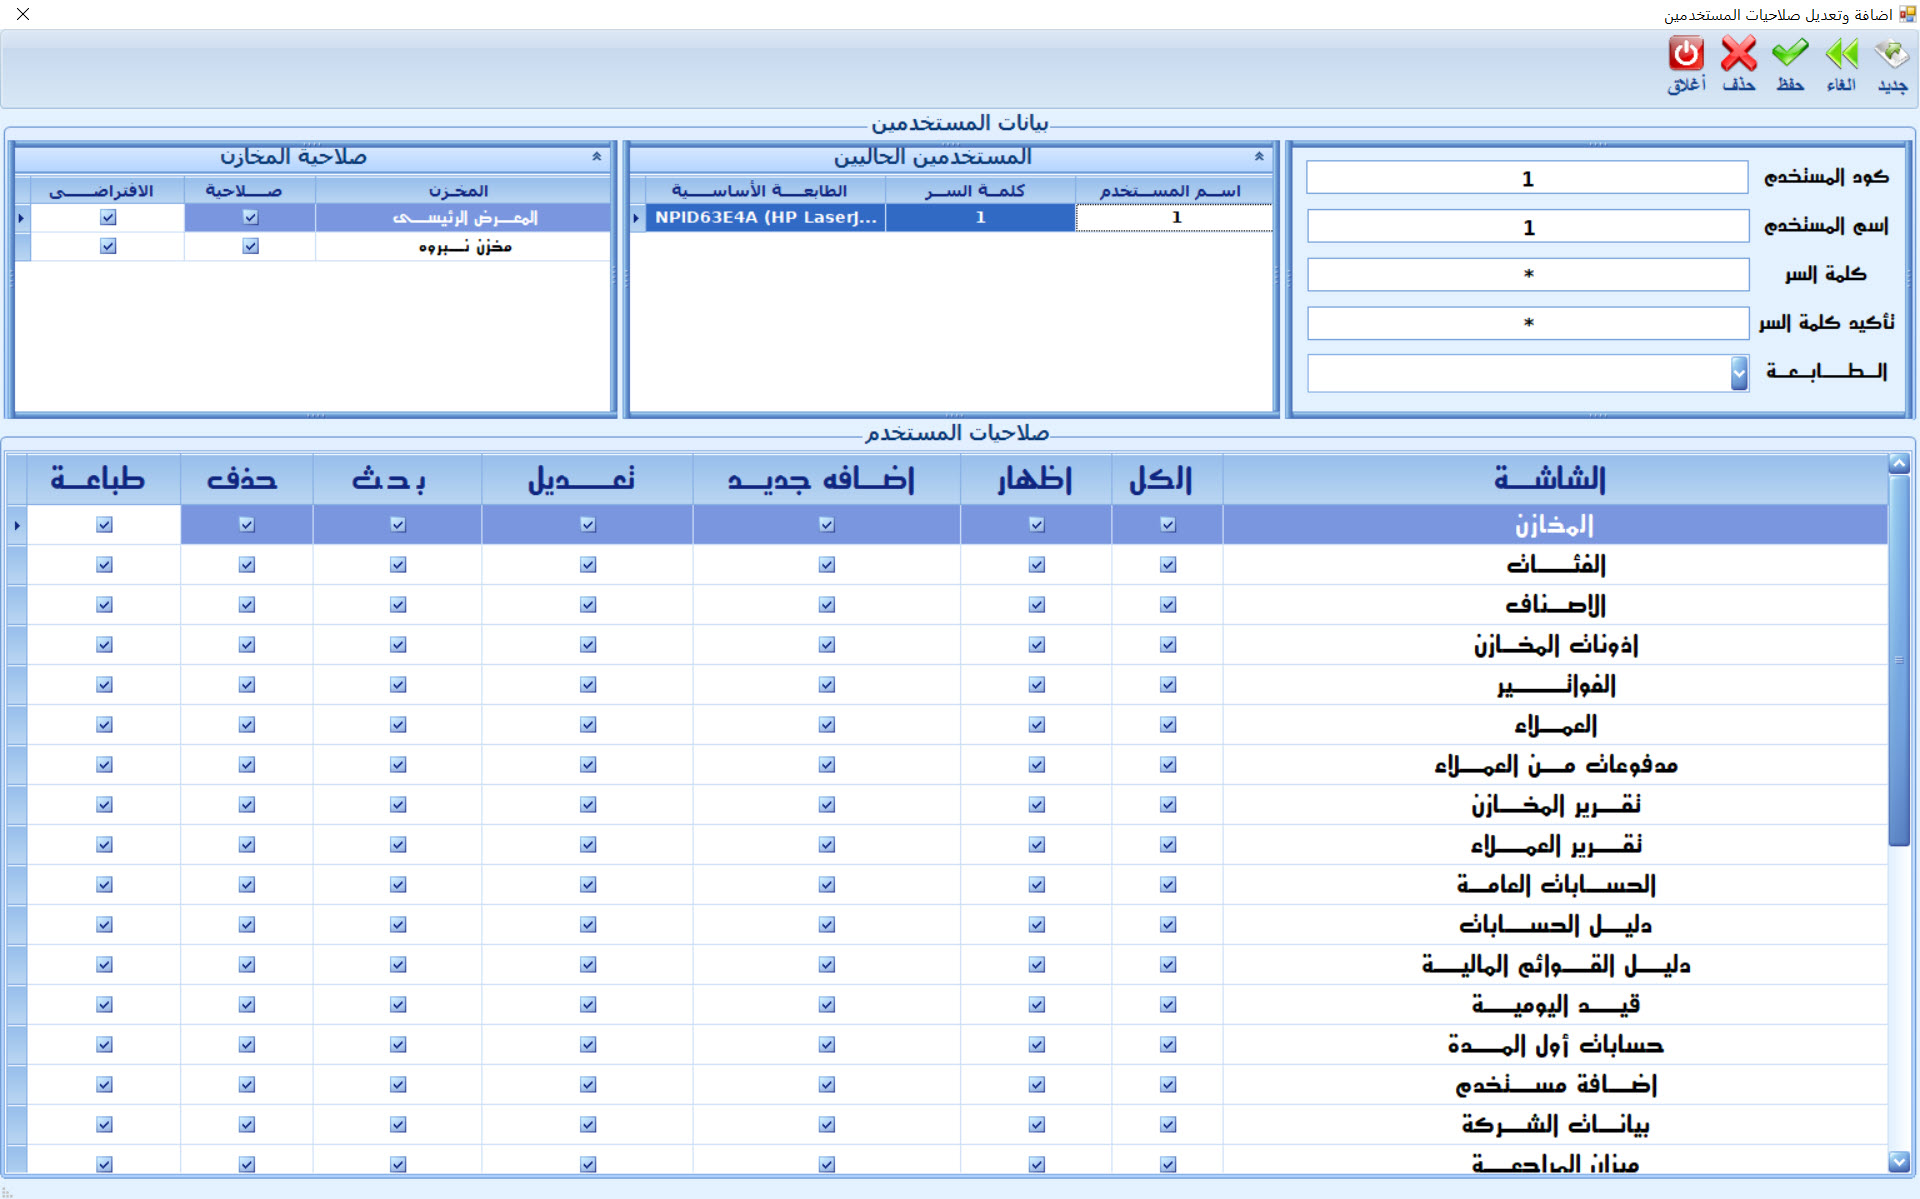Click the اسم المستخدم input field

[1527, 227]
